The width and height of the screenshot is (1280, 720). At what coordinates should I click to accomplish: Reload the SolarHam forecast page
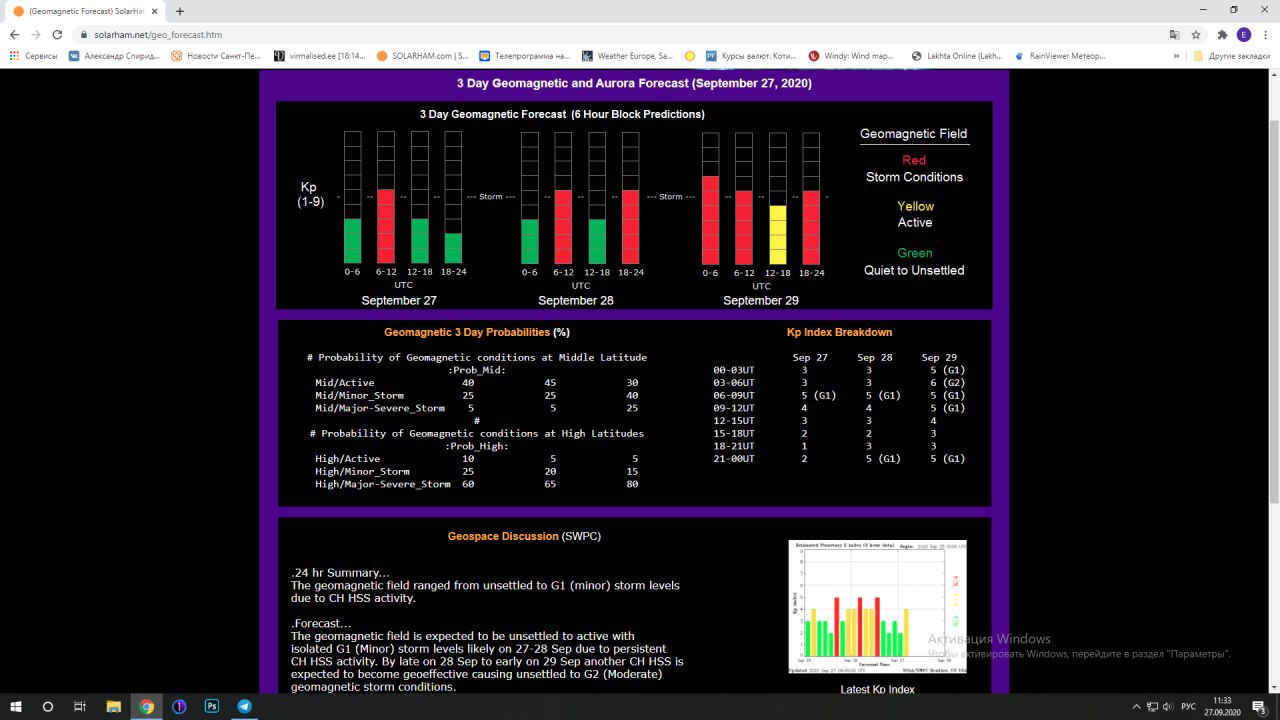59,34
